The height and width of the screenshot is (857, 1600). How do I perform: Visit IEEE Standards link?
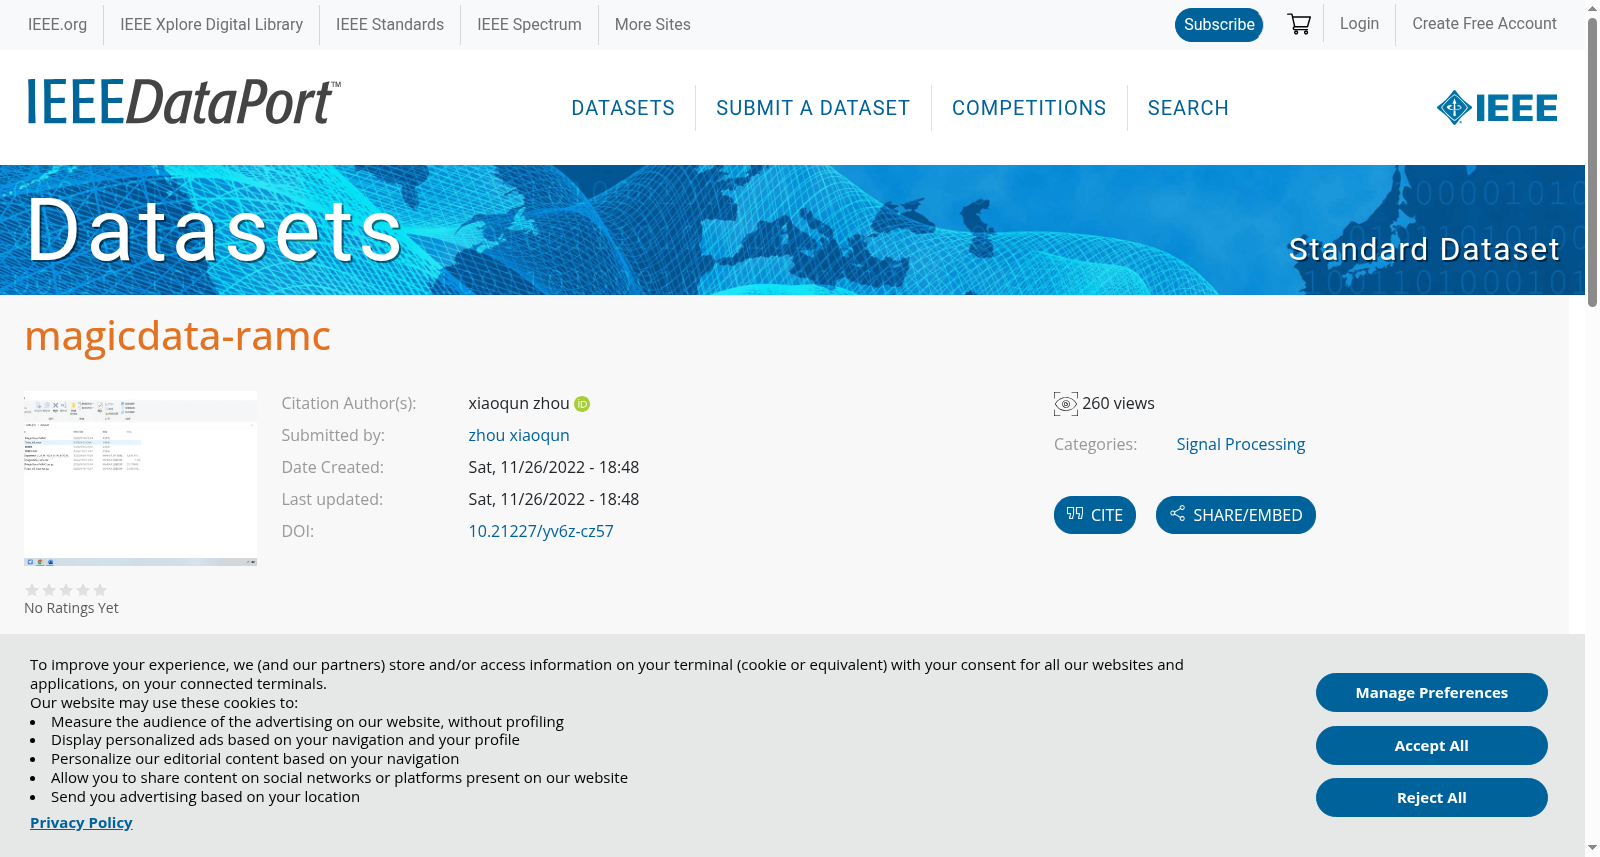point(390,24)
